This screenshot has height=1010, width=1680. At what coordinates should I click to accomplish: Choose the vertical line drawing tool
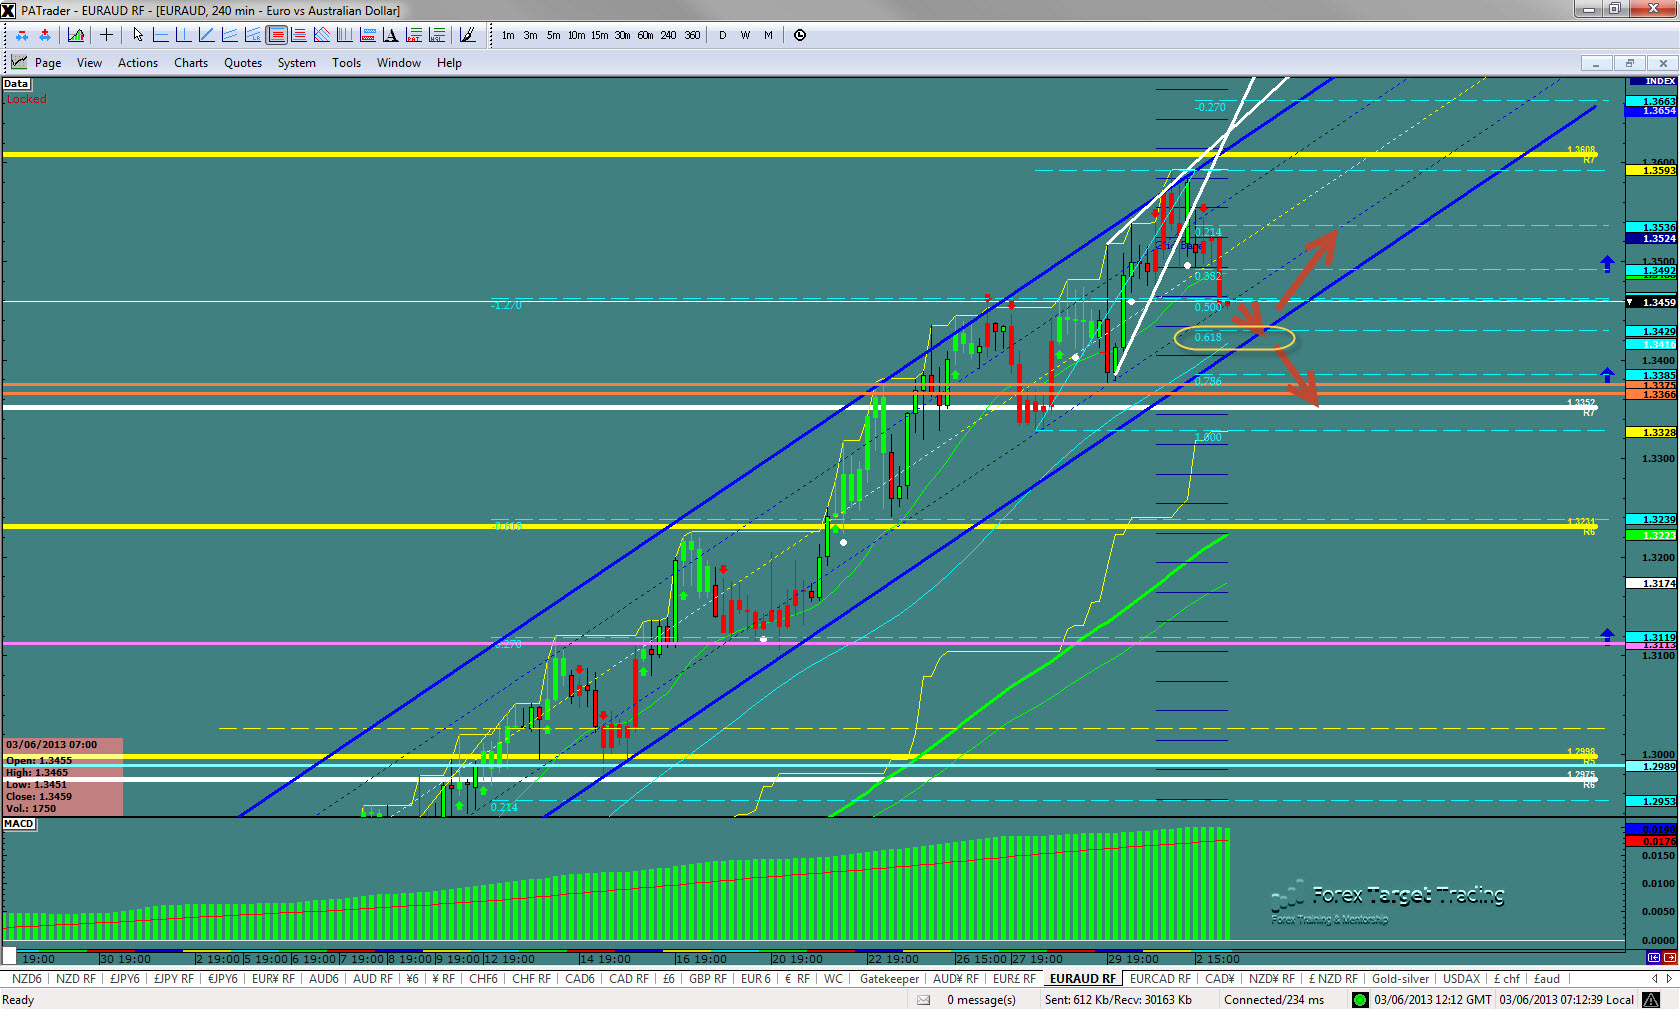[x=183, y=35]
